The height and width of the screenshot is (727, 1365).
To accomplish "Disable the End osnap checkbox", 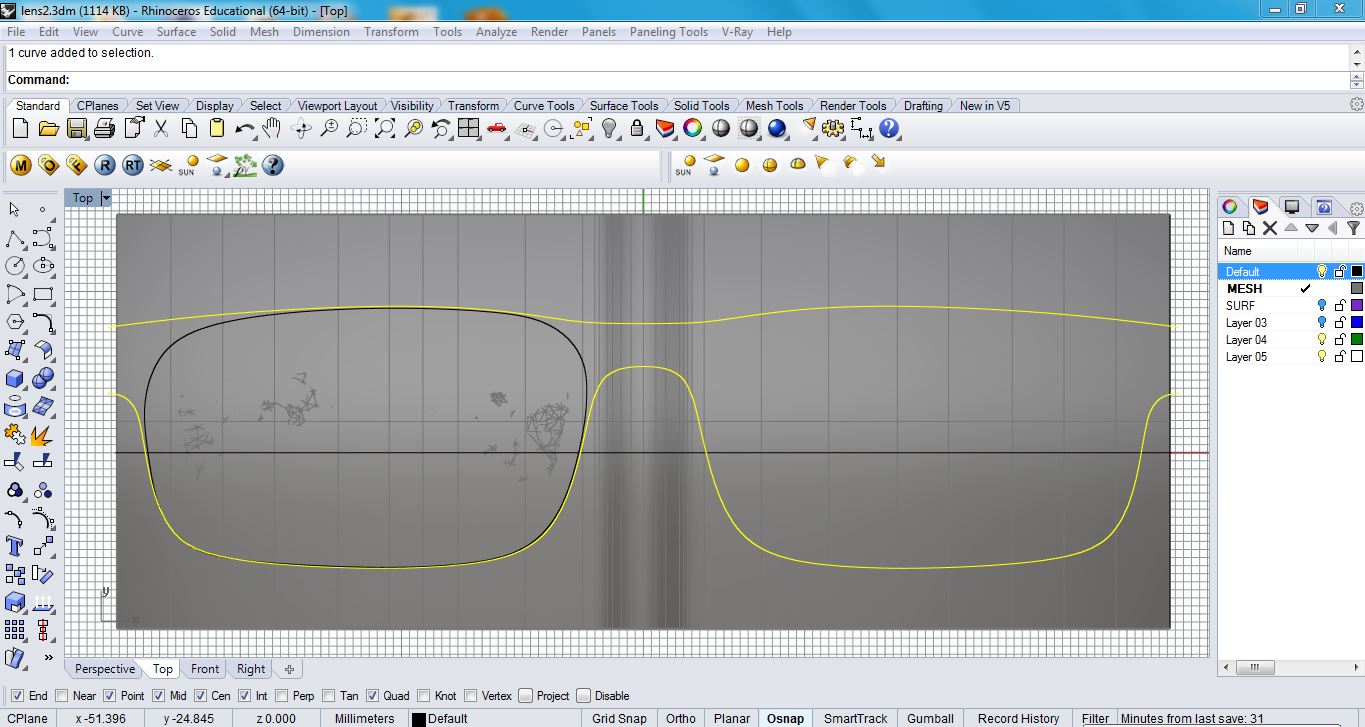I will point(17,695).
